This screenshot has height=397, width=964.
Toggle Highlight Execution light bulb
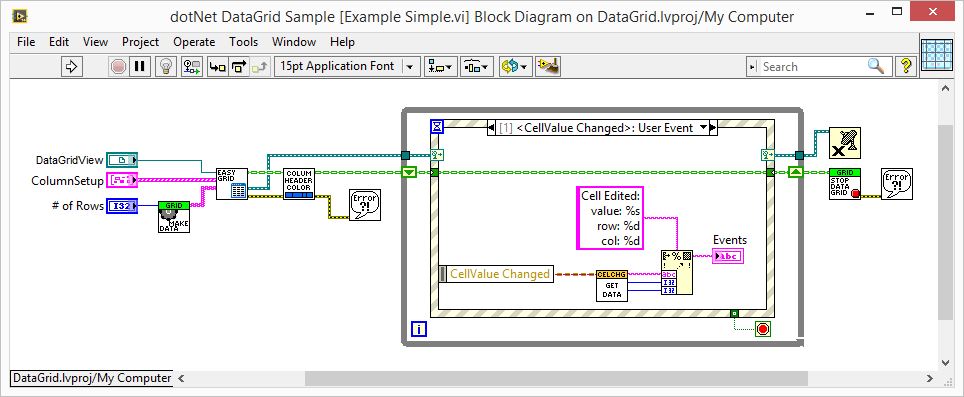click(165, 66)
